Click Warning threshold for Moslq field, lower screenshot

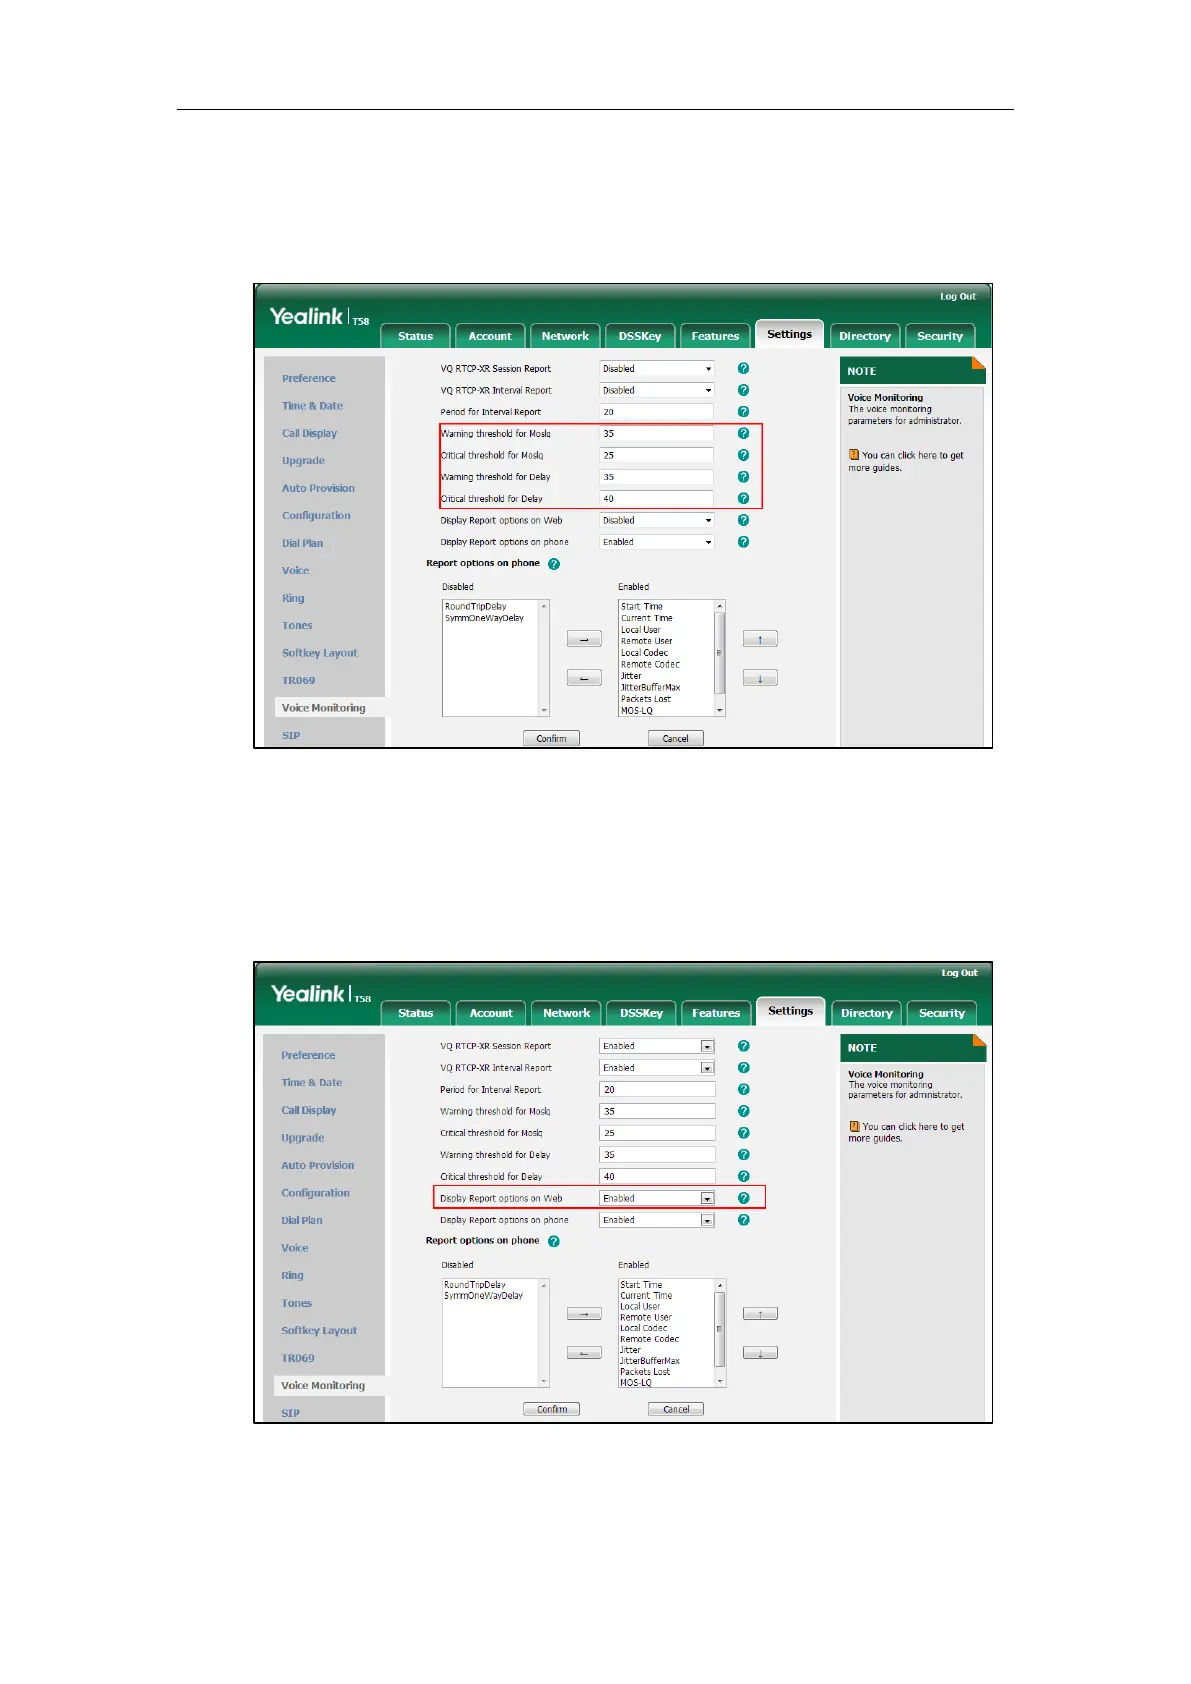point(658,1111)
